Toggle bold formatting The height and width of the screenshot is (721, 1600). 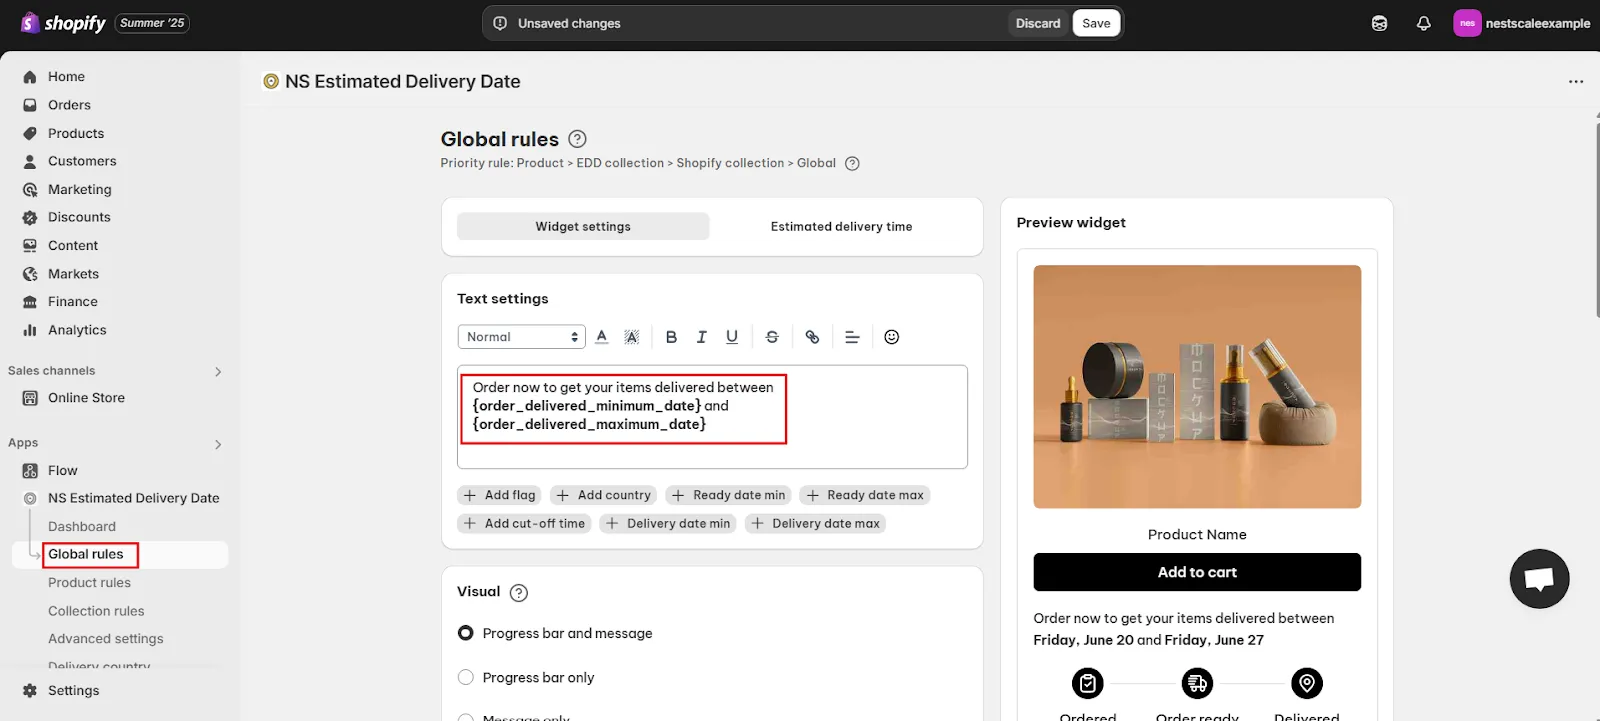click(x=671, y=337)
